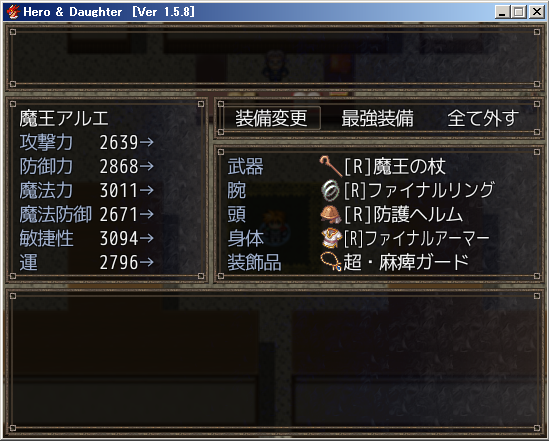Click the 魔王の杖 staff weapon icon
The image size is (549, 441).
(331, 166)
